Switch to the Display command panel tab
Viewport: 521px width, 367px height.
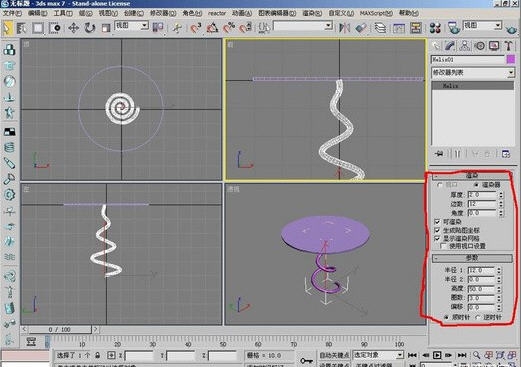click(x=494, y=46)
